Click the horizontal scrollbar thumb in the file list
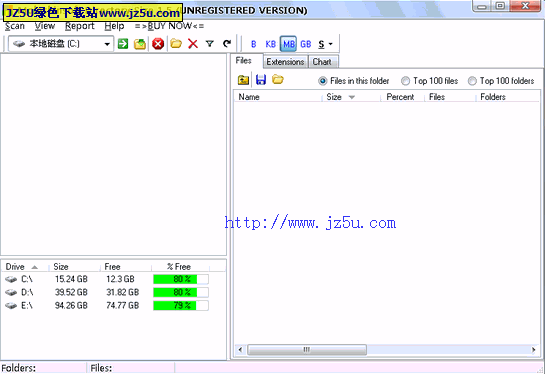The height and width of the screenshot is (374, 545). 307,350
